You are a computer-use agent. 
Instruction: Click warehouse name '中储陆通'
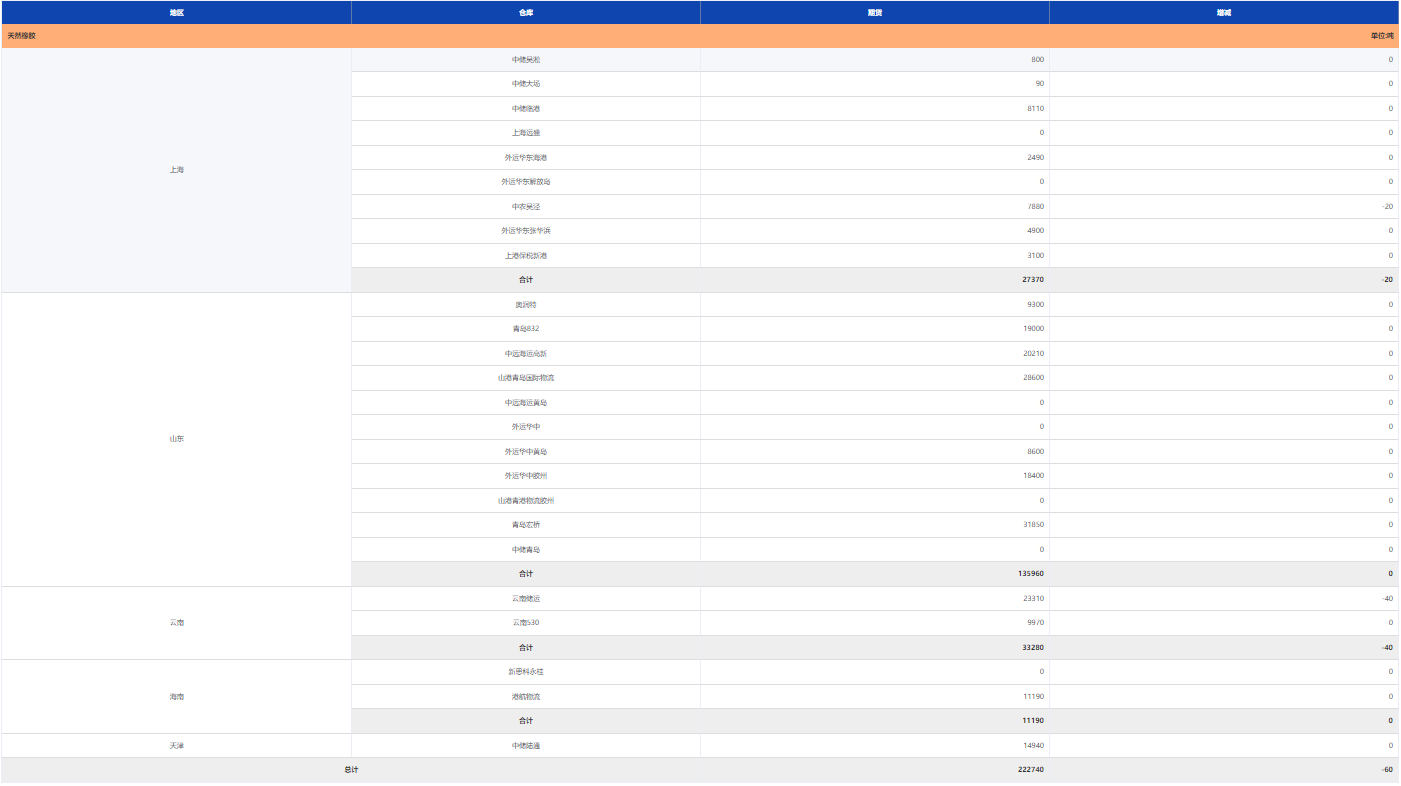coord(526,745)
